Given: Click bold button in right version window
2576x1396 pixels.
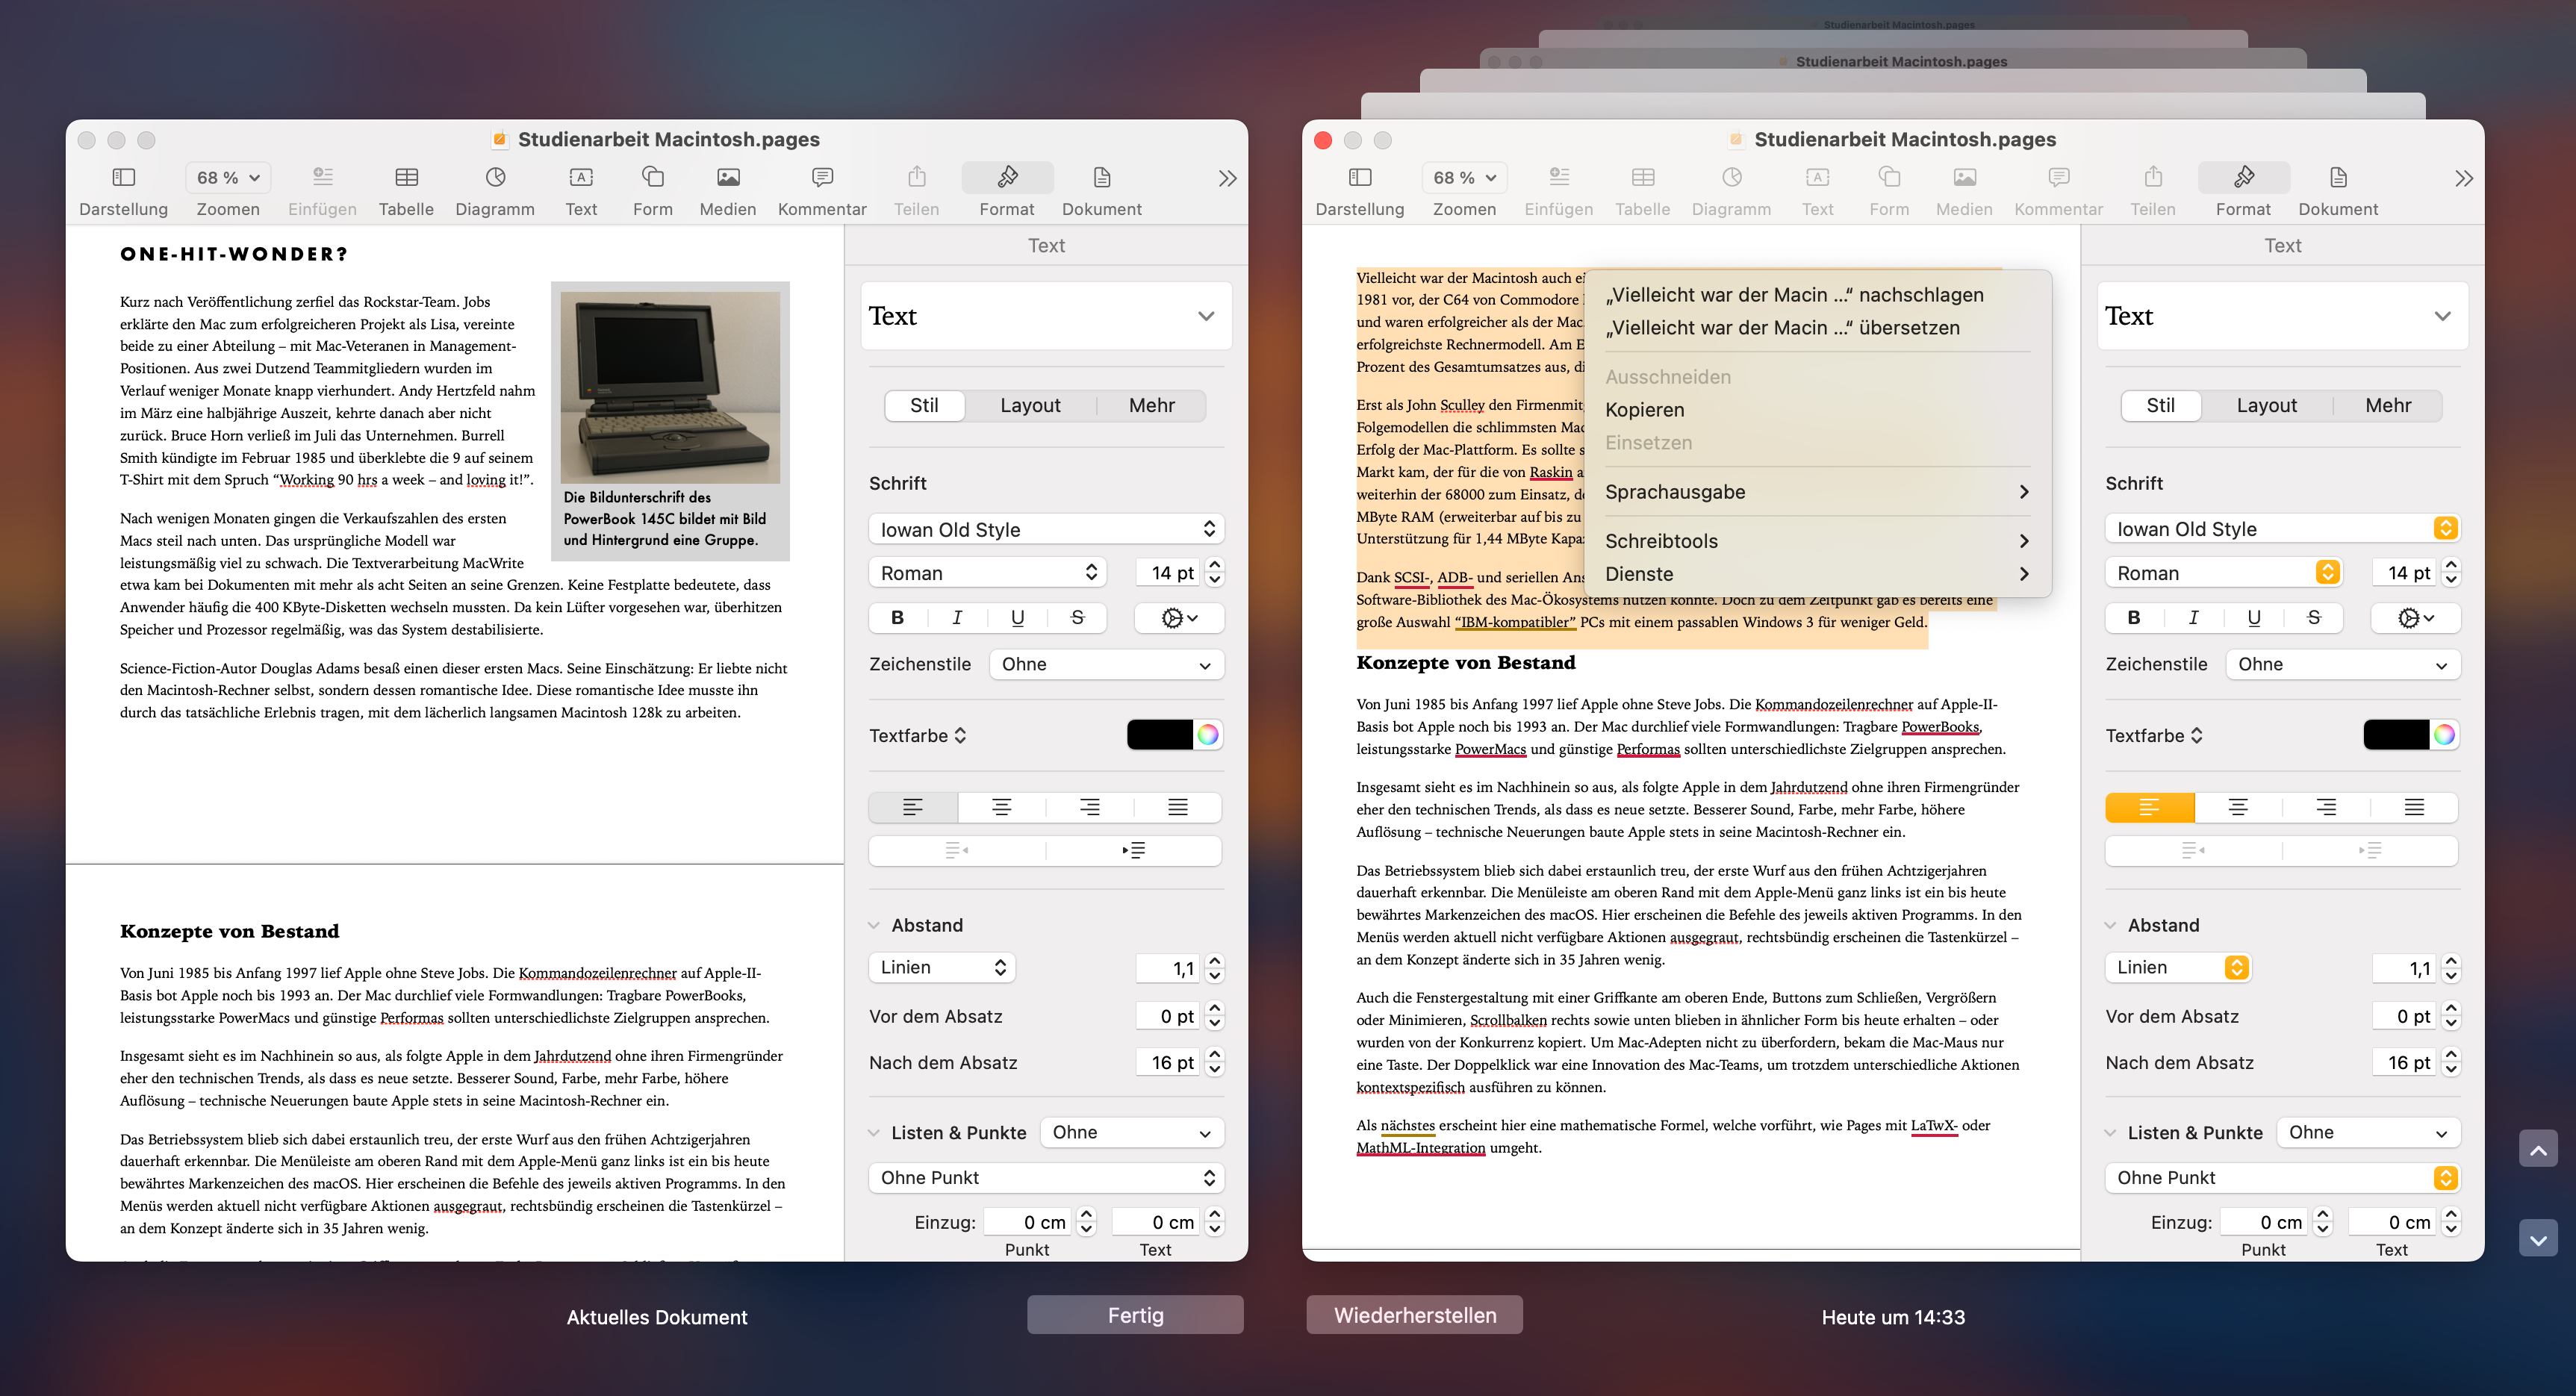Looking at the screenshot, I should click(2134, 618).
